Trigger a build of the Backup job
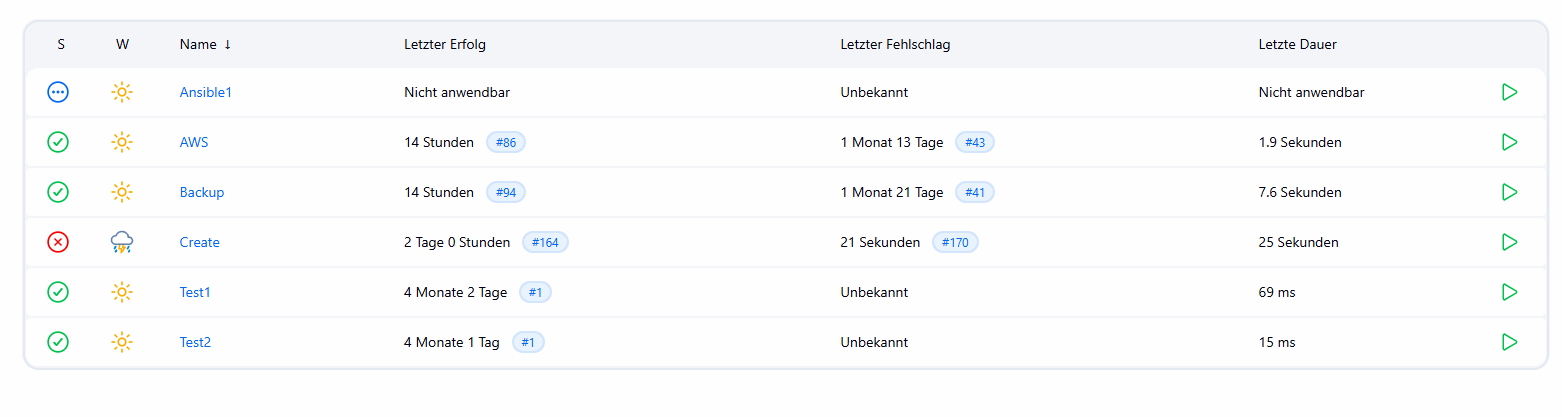The height and width of the screenshot is (417, 1562). click(x=1509, y=192)
